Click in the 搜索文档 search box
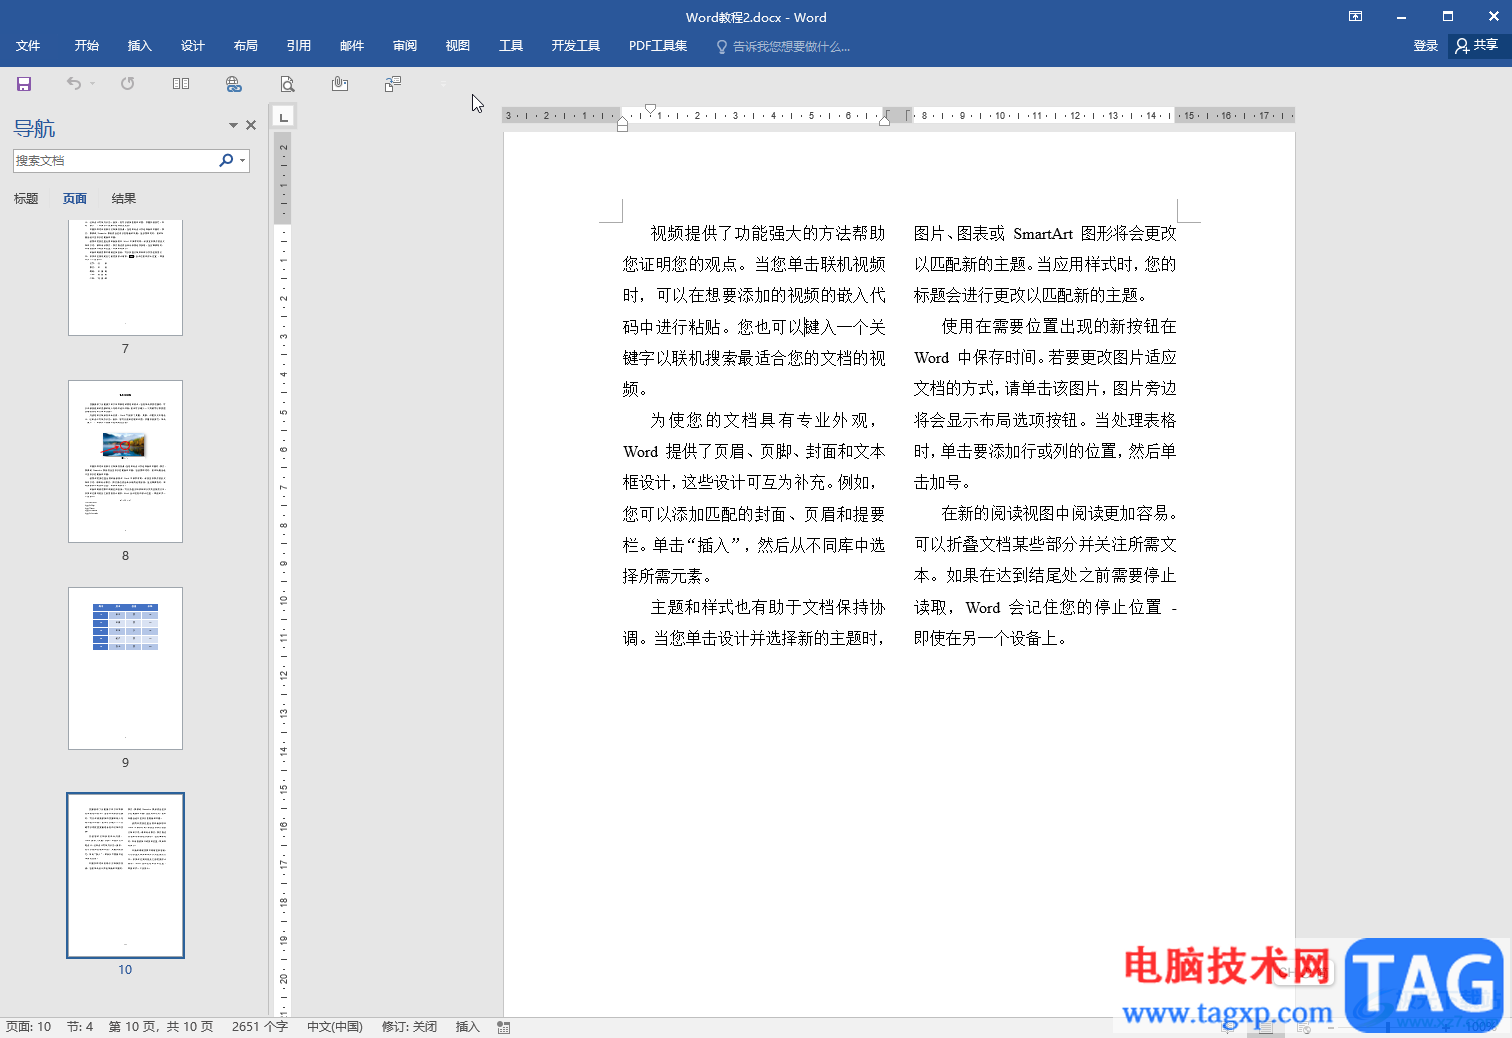Image resolution: width=1512 pixels, height=1038 pixels. point(113,160)
